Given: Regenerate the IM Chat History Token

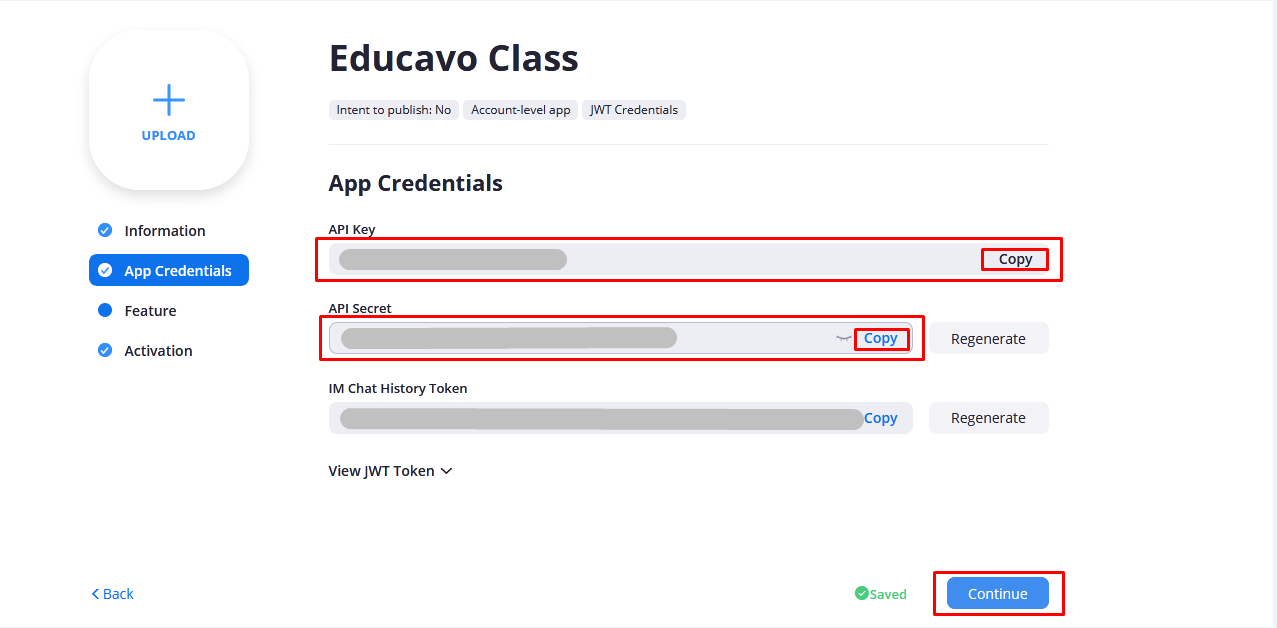Looking at the screenshot, I should (x=988, y=418).
